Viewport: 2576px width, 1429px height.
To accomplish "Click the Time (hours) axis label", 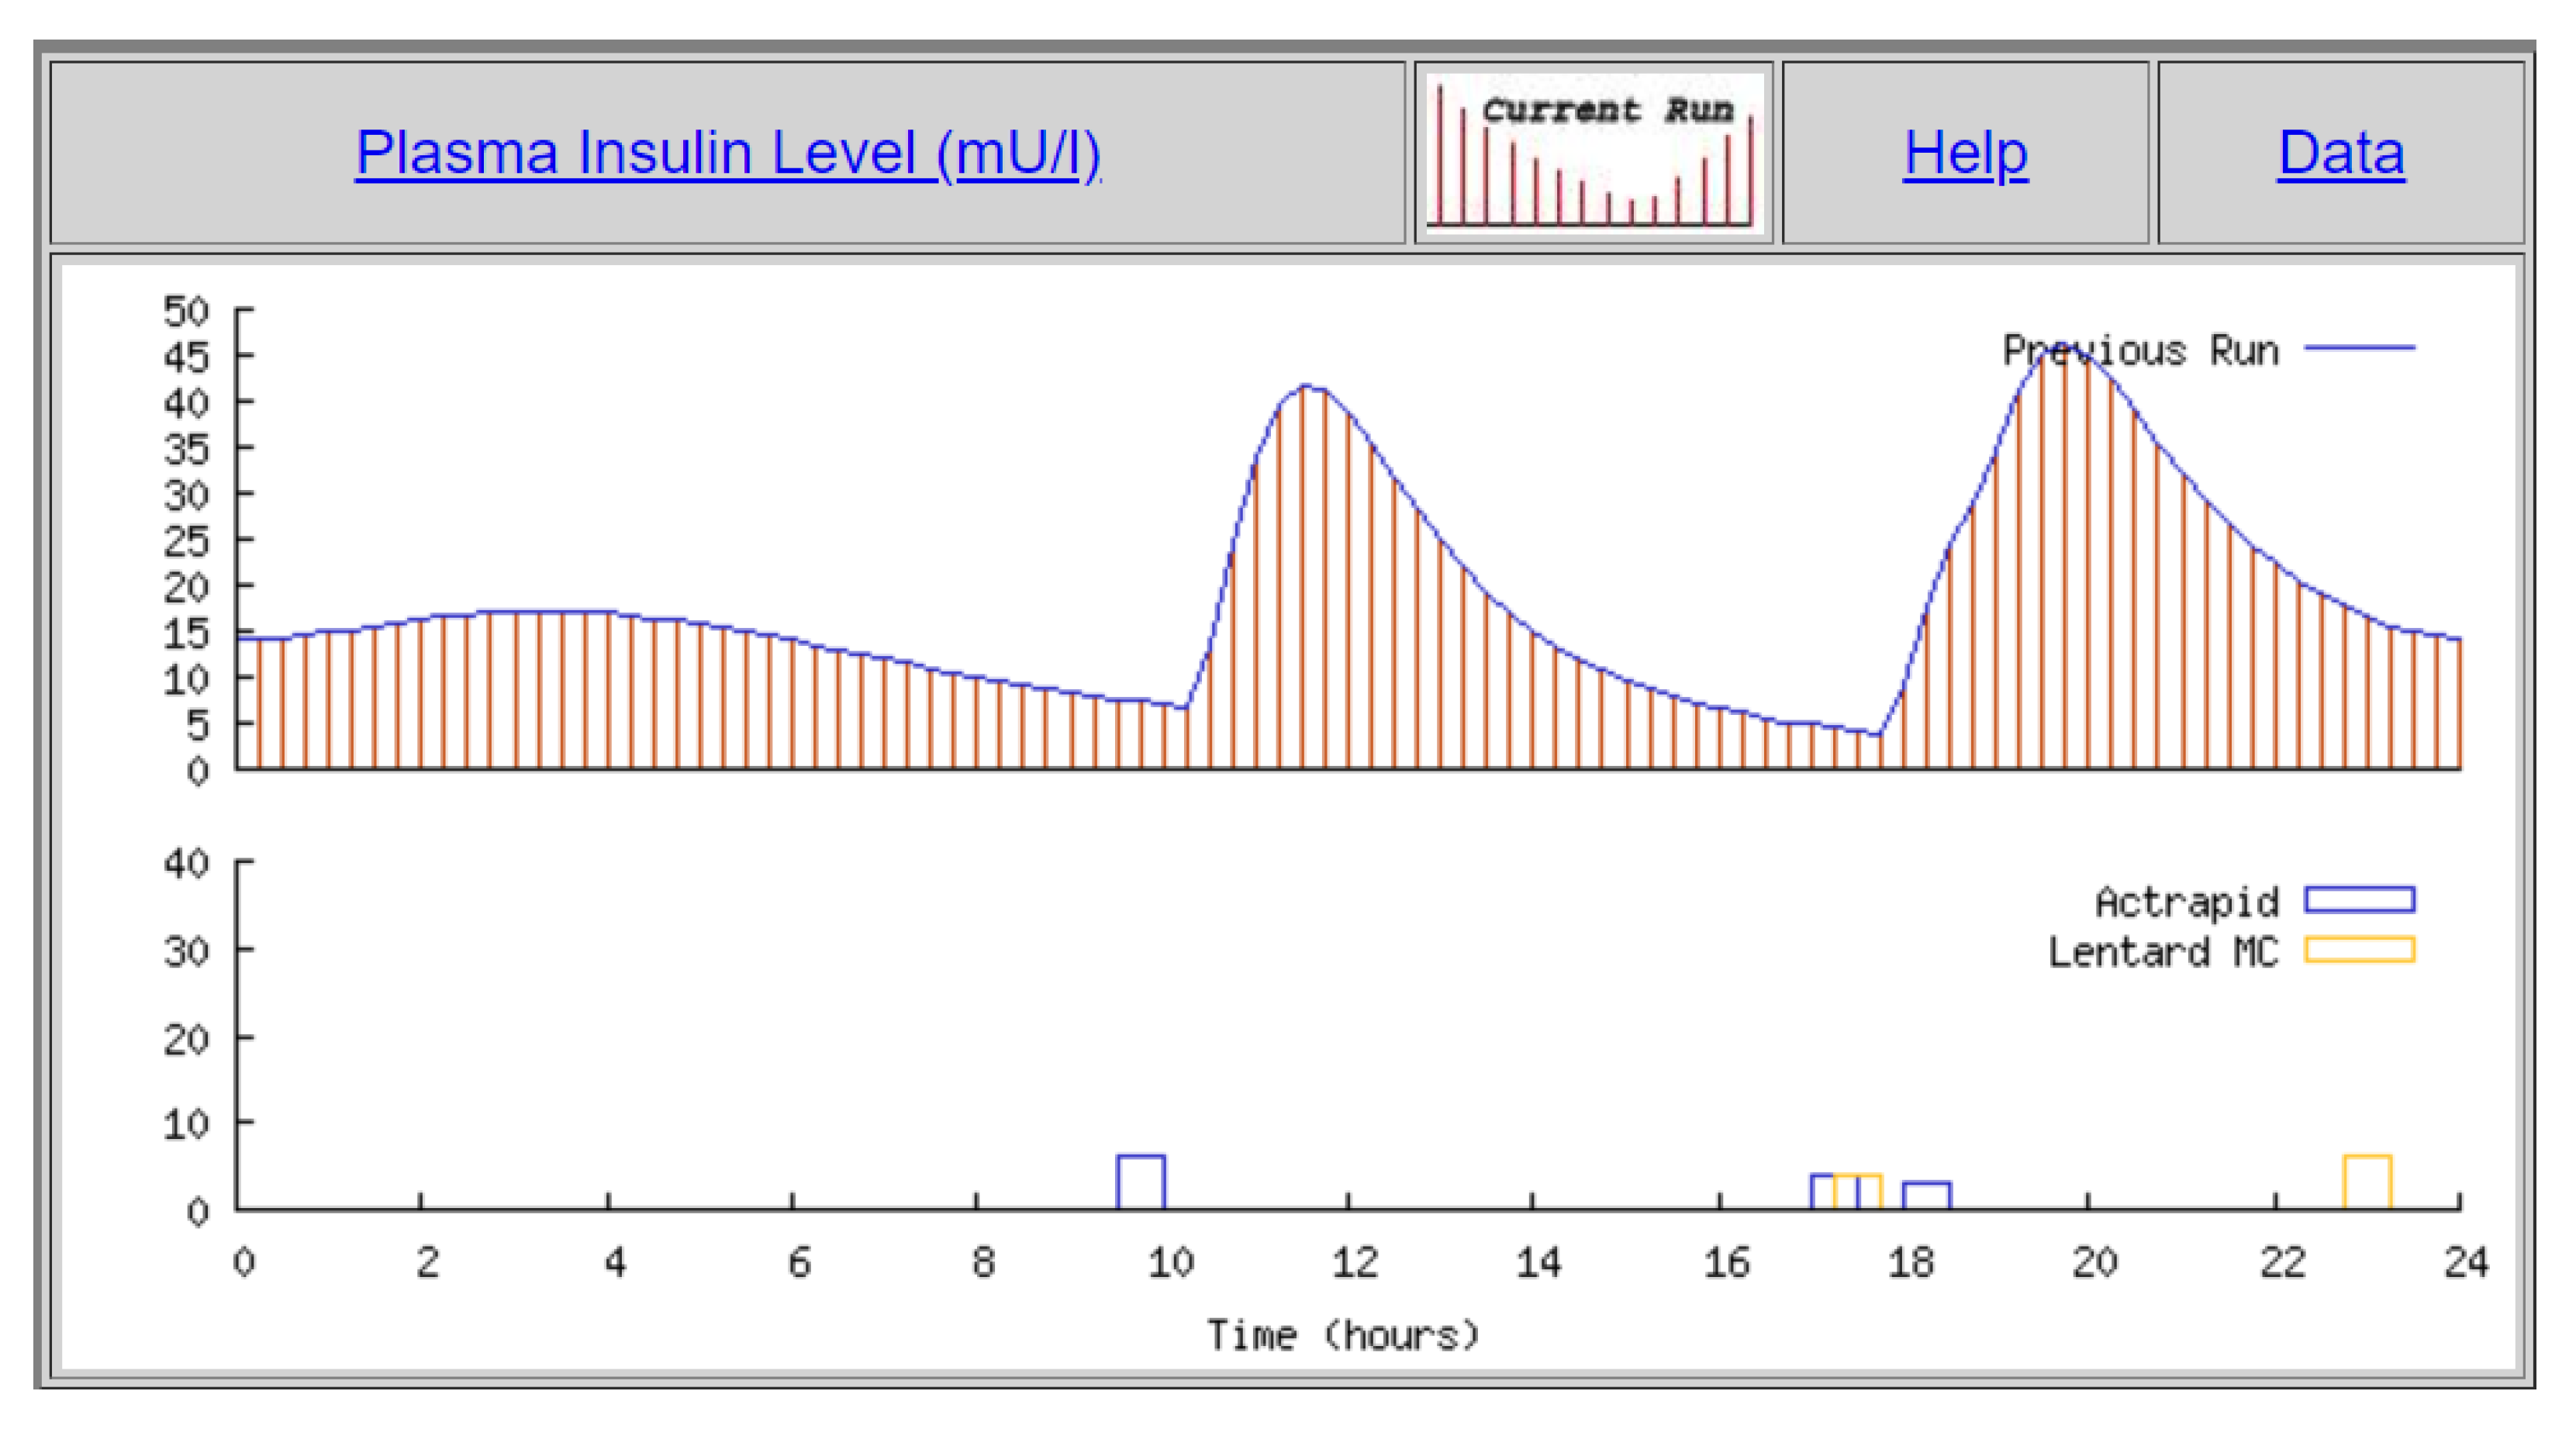I will (x=1342, y=1335).
